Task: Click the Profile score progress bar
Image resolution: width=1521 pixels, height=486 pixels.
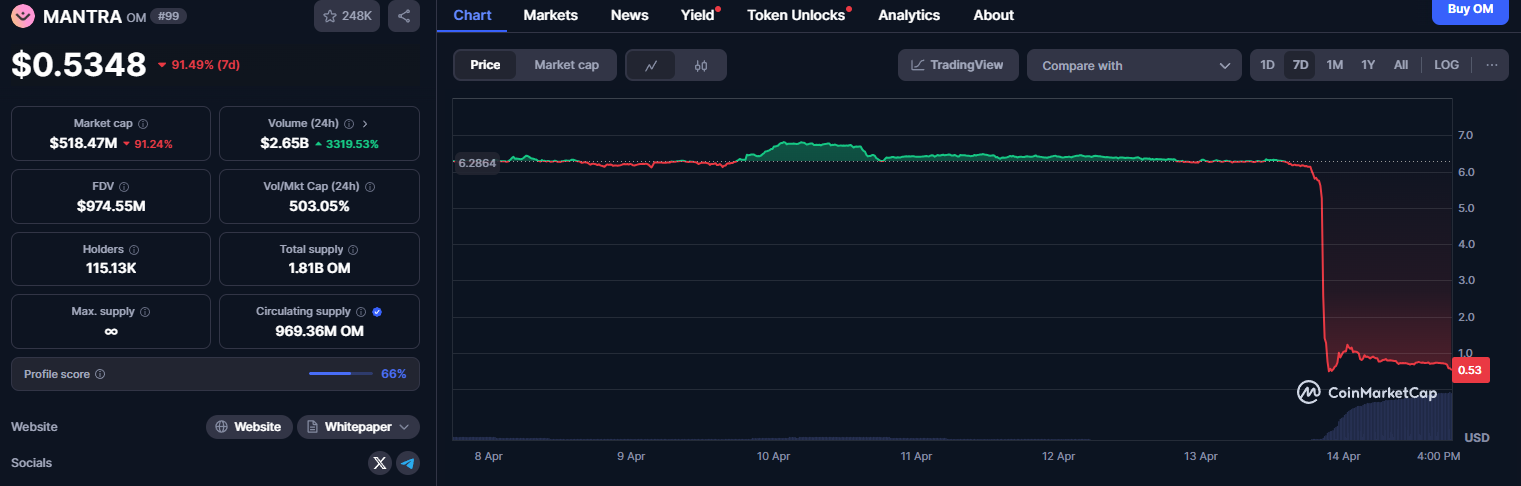Action: pyautogui.click(x=340, y=374)
